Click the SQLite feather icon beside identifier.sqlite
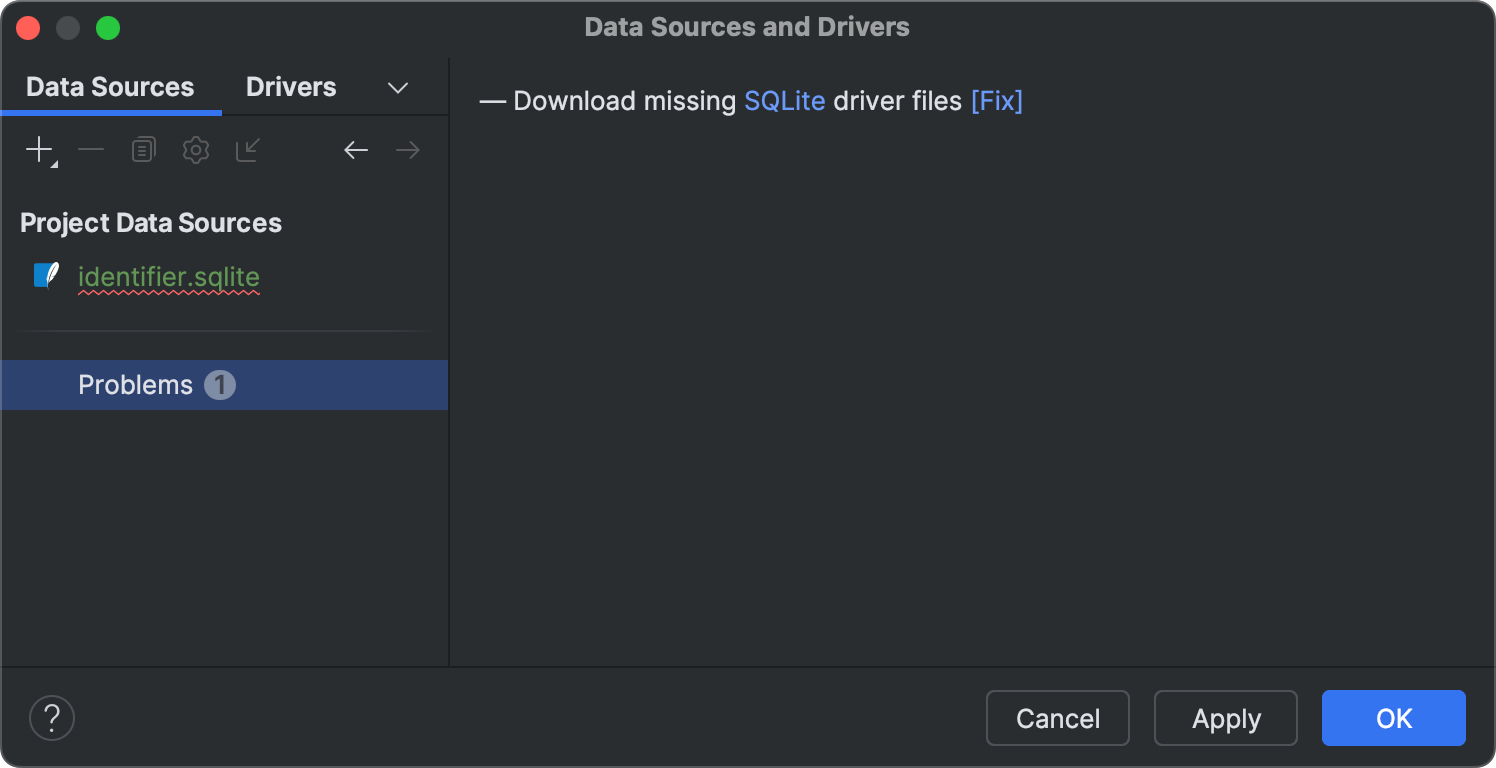 click(x=46, y=276)
